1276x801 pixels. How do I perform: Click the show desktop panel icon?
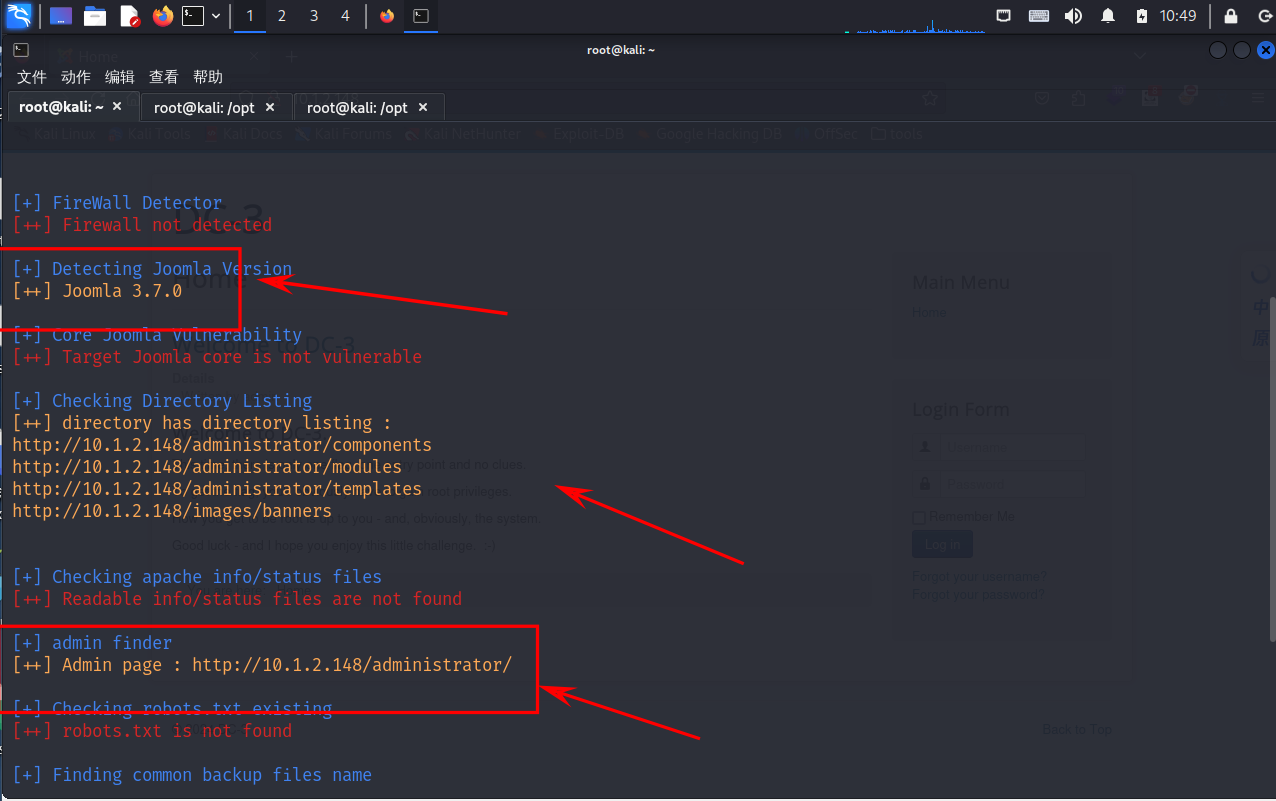(x=61, y=16)
